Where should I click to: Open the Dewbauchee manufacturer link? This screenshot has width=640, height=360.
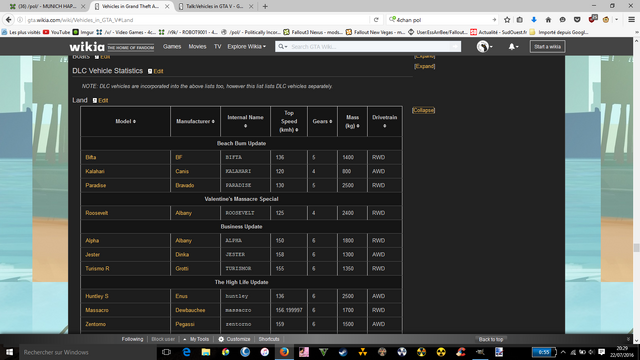[x=190, y=310]
